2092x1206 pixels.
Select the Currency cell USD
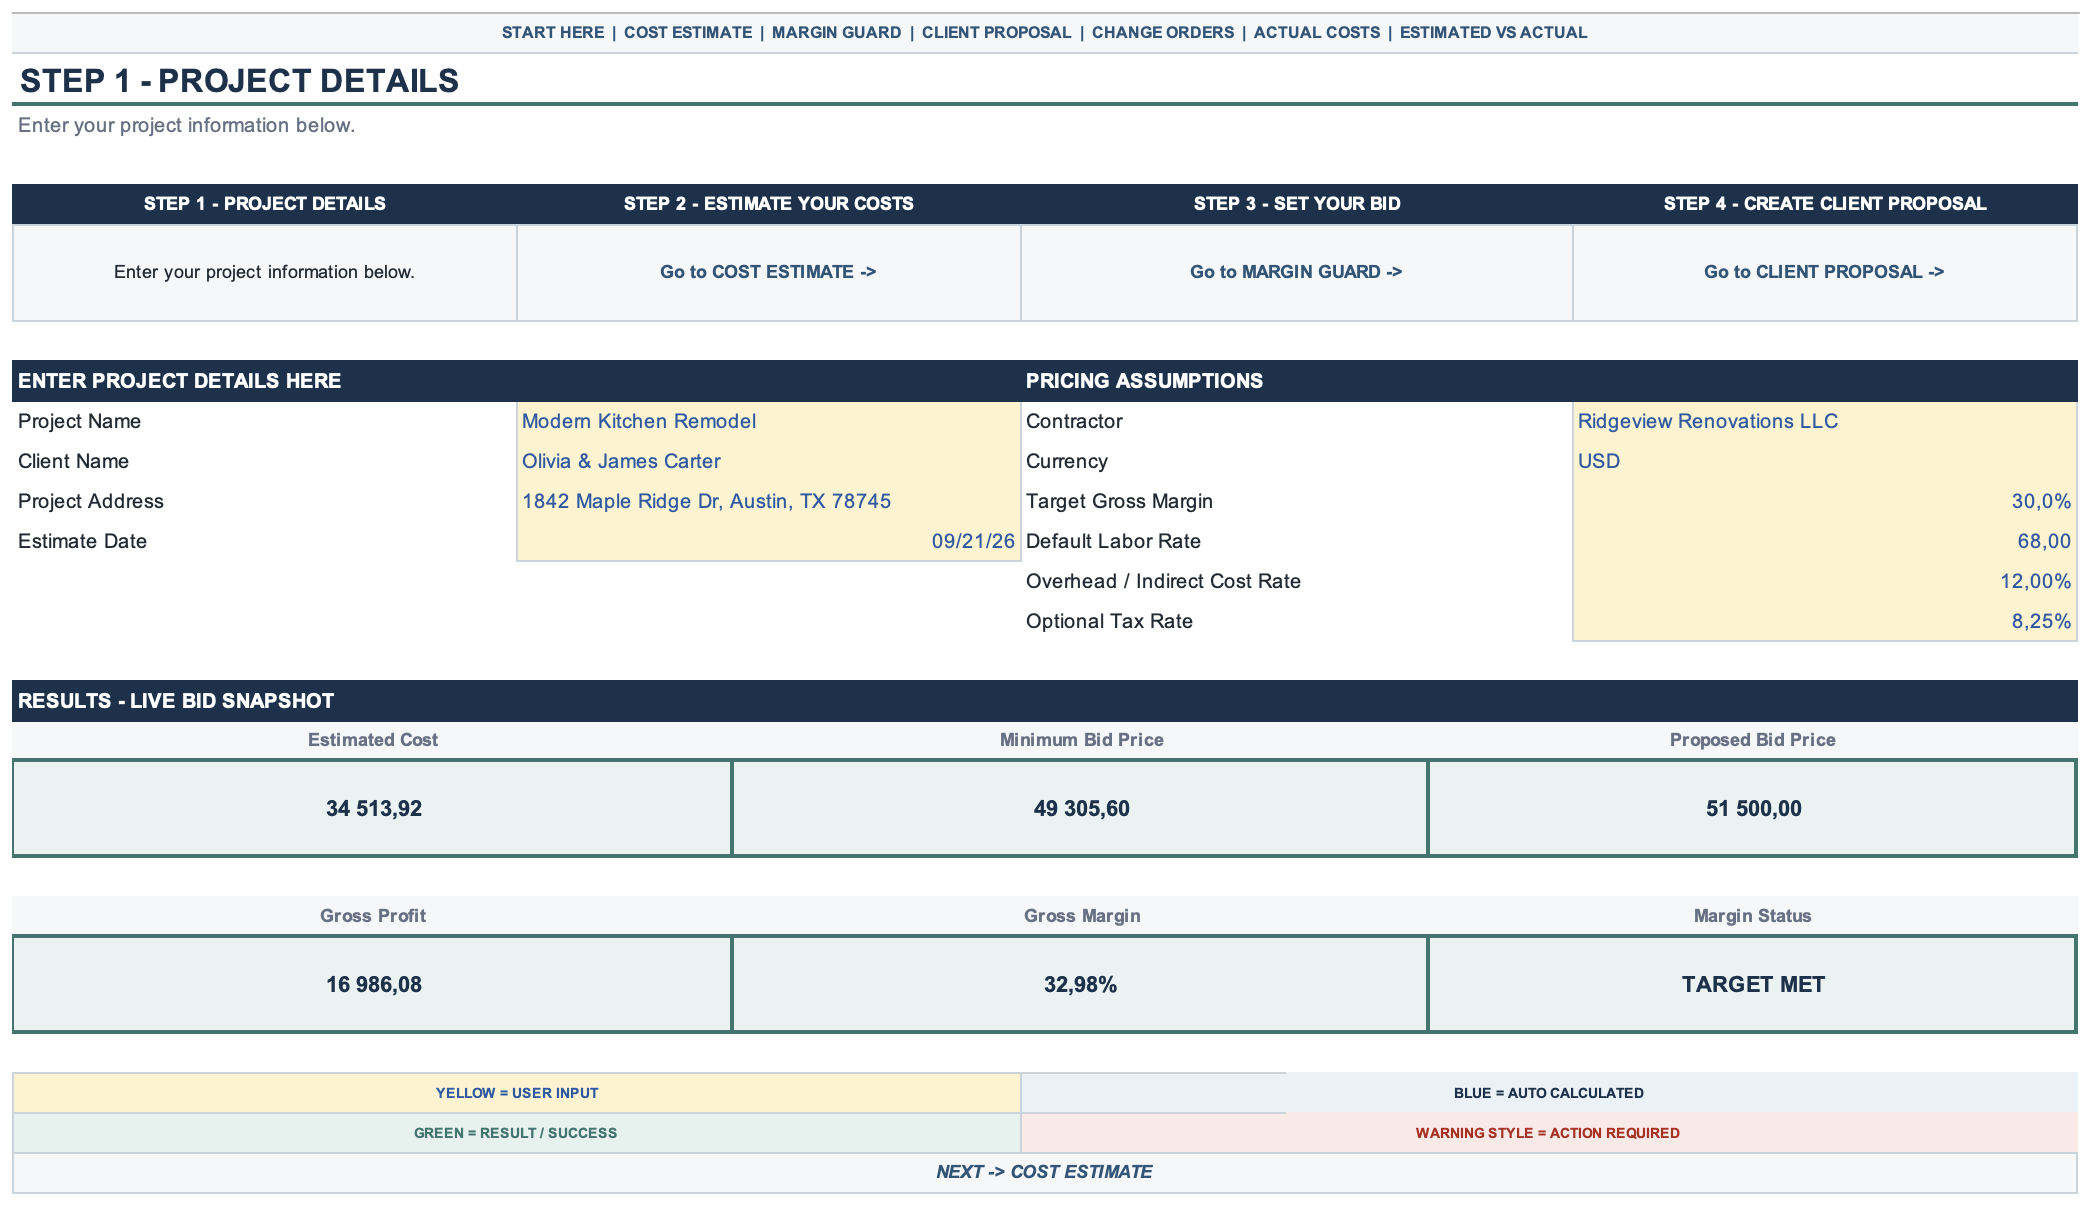tap(1825, 461)
